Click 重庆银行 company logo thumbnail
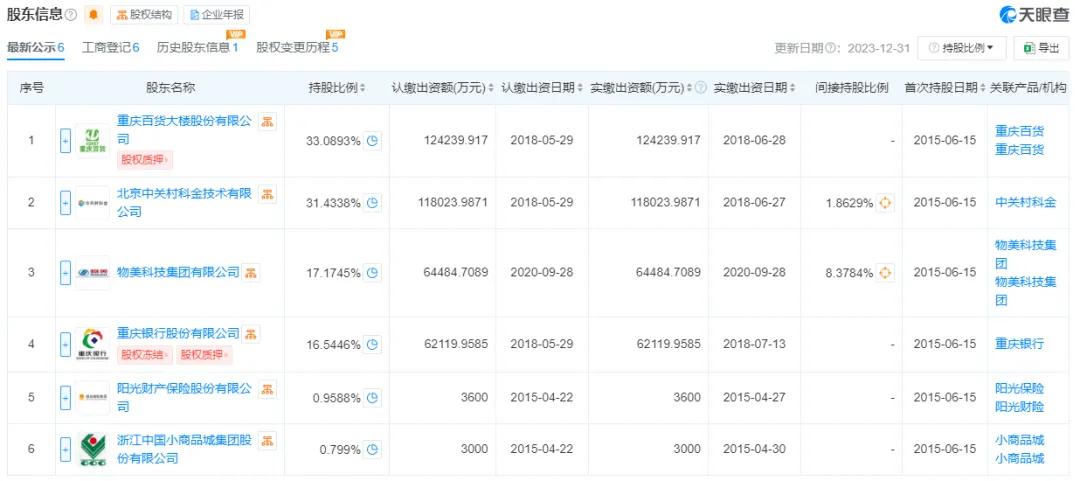The height and width of the screenshot is (481, 1080). 92,344
